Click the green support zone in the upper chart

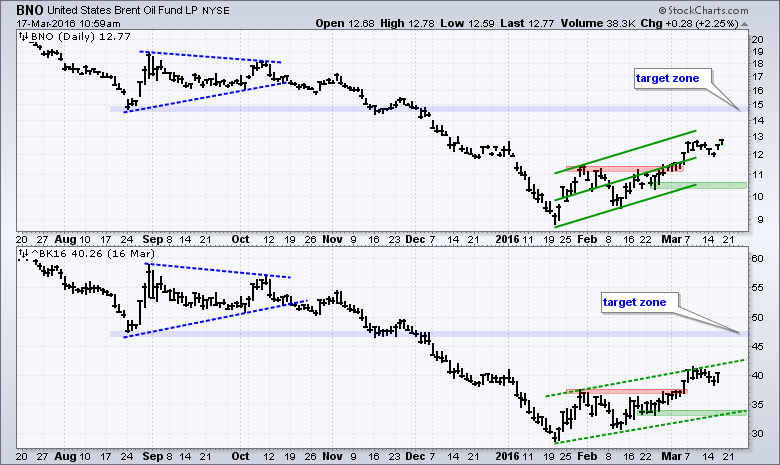(x=699, y=186)
